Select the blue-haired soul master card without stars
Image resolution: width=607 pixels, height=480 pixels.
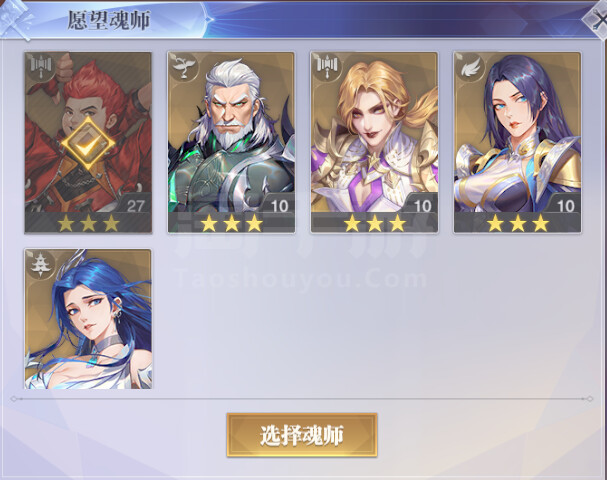pyautogui.click(x=88, y=319)
